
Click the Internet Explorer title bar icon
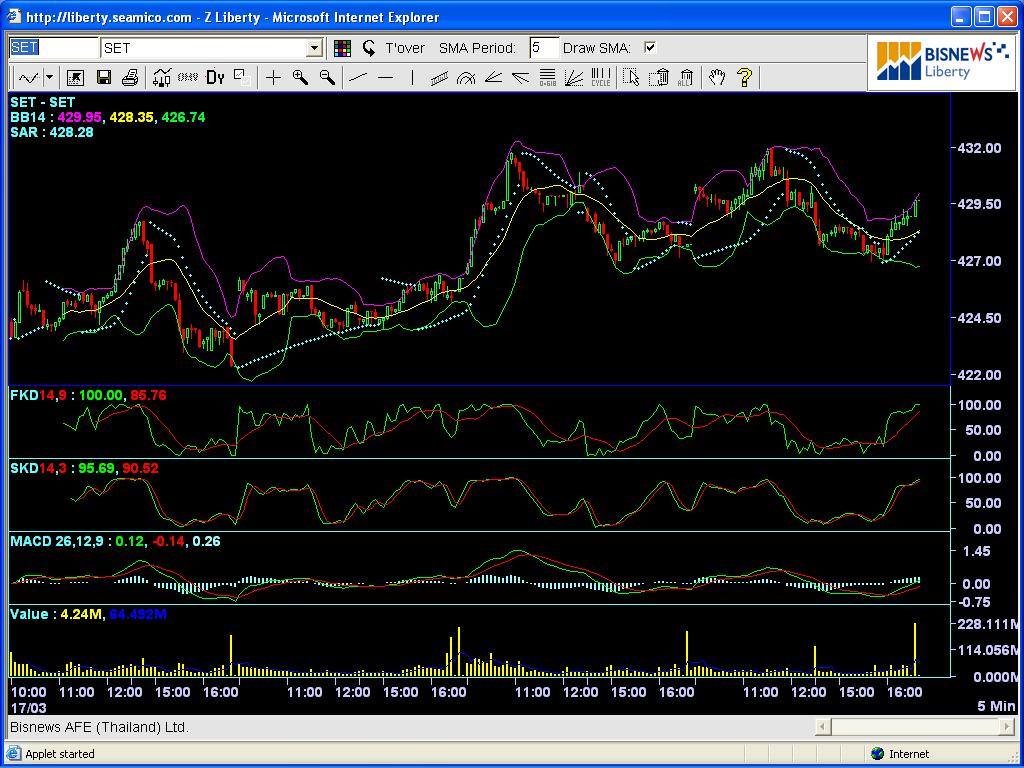[x=14, y=17]
